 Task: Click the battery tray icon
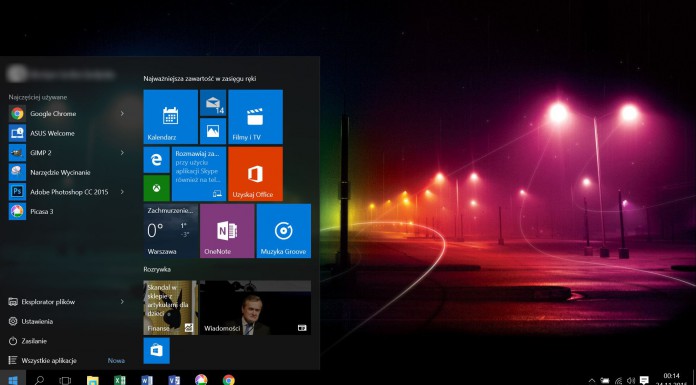click(605, 381)
